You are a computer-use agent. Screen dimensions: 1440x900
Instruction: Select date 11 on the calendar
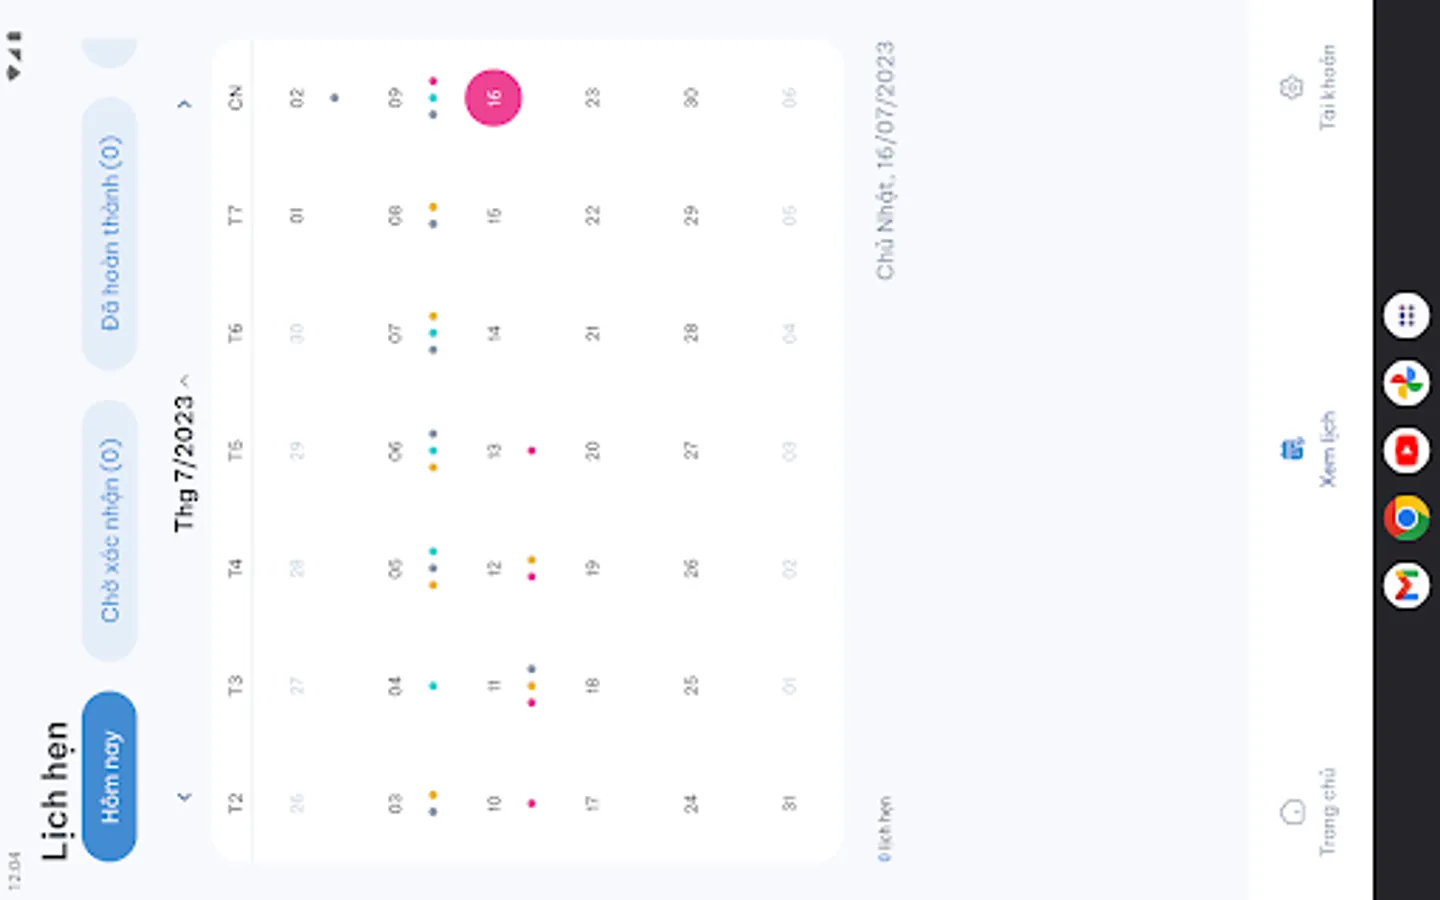click(493, 686)
